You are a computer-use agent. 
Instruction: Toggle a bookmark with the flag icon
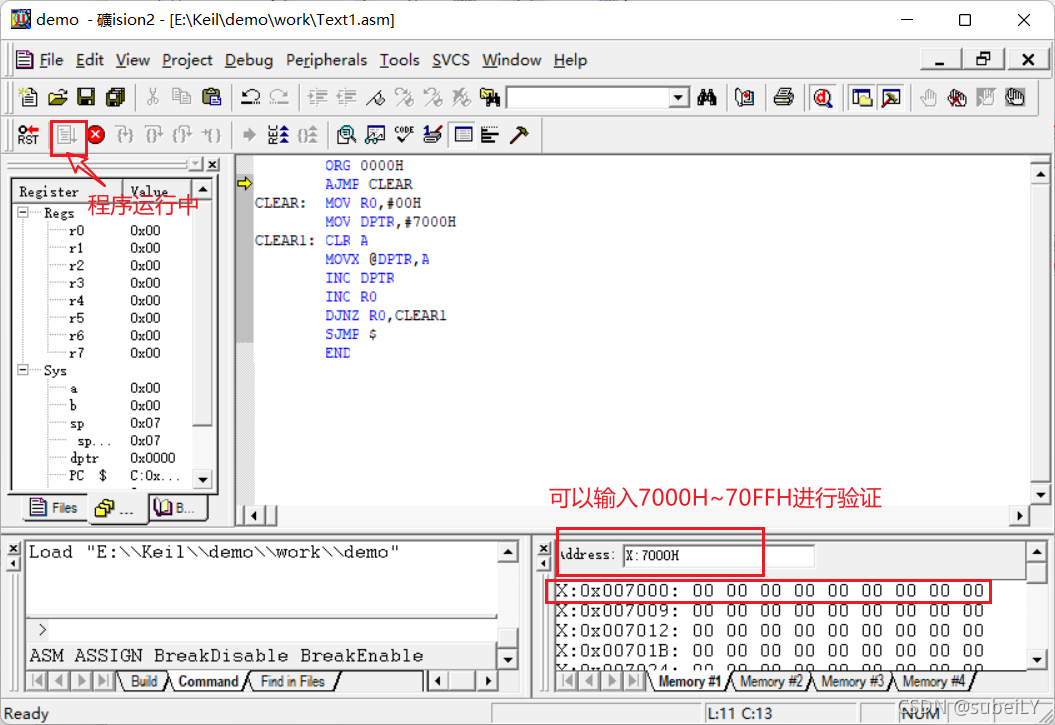click(375, 98)
